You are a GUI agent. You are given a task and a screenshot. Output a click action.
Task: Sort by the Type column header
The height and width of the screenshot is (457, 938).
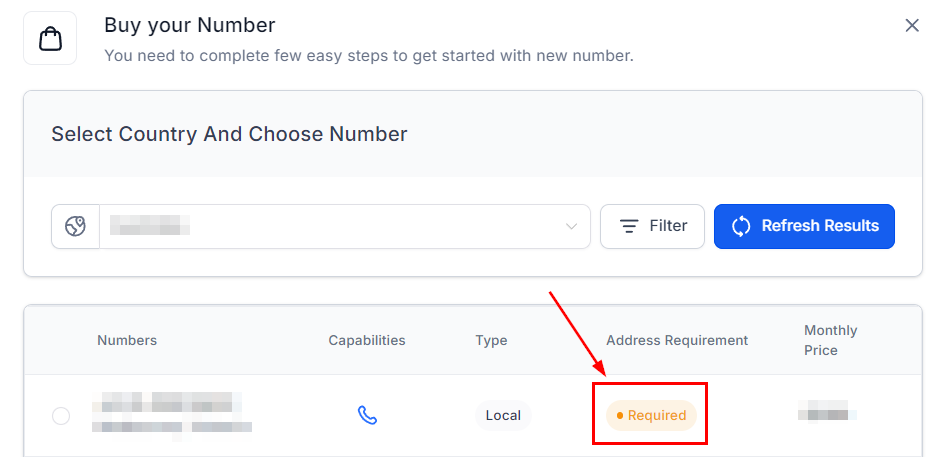(491, 340)
